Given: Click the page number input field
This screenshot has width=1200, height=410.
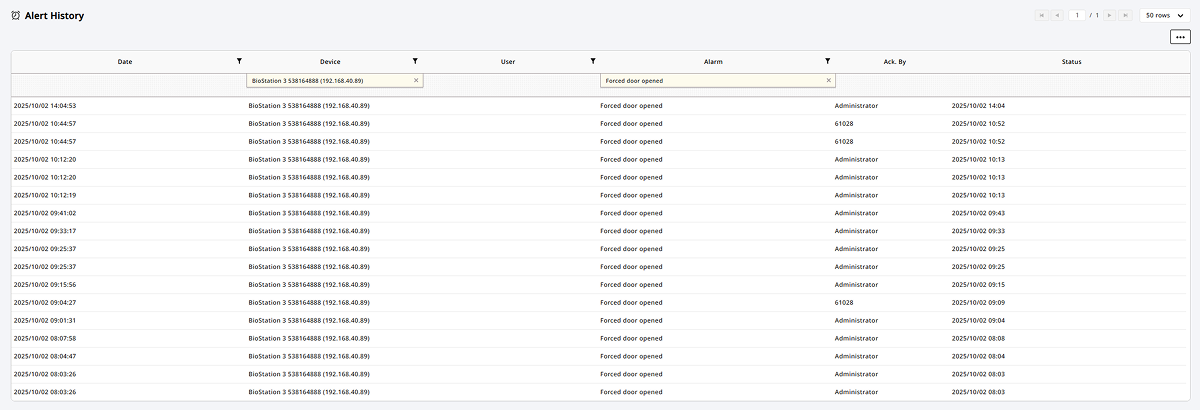Looking at the screenshot, I should pos(1077,16).
